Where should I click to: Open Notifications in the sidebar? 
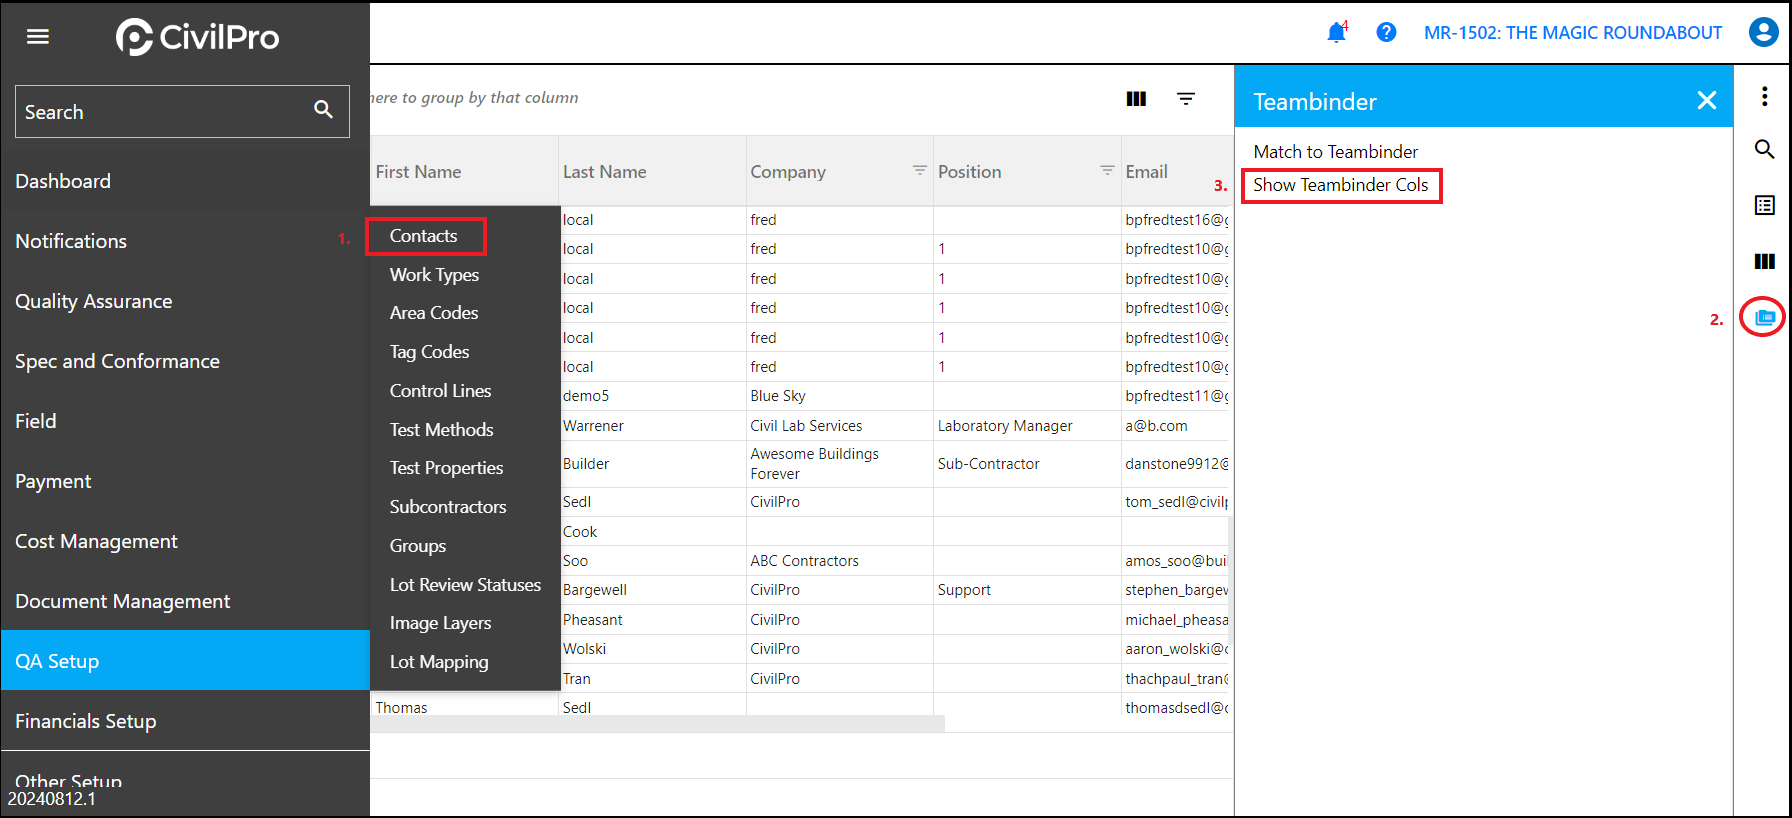click(x=185, y=241)
